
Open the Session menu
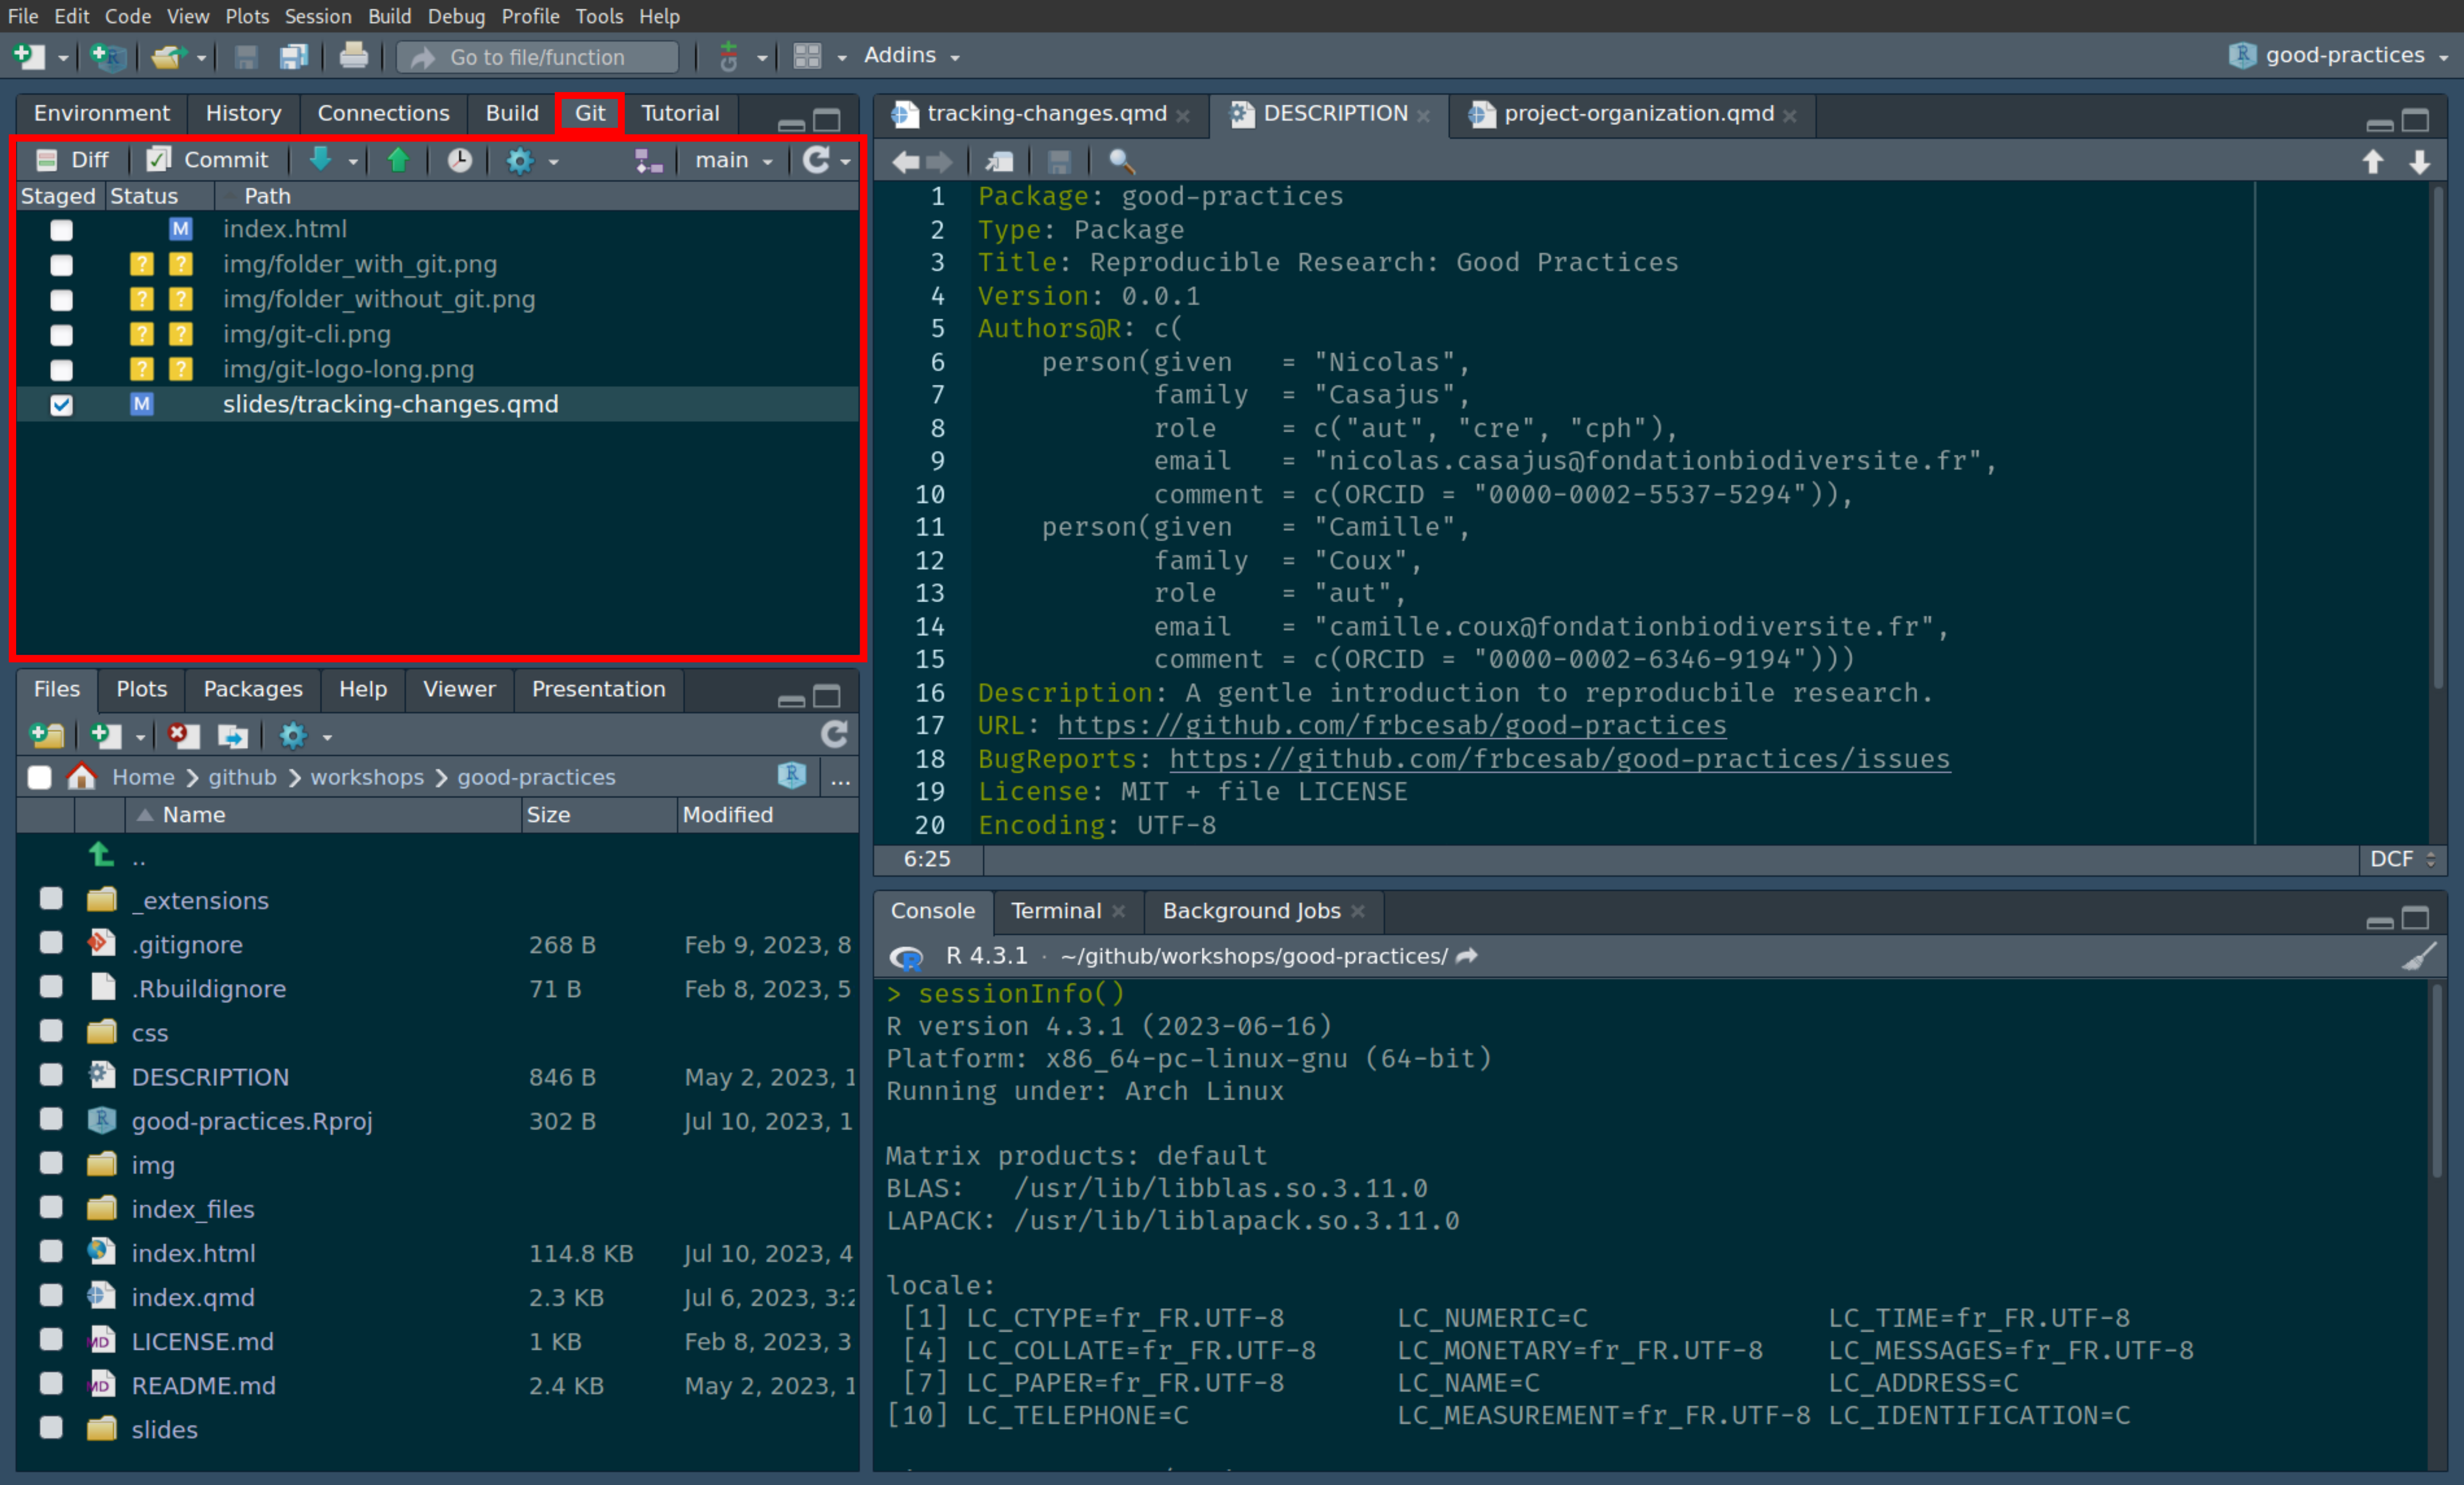317,16
